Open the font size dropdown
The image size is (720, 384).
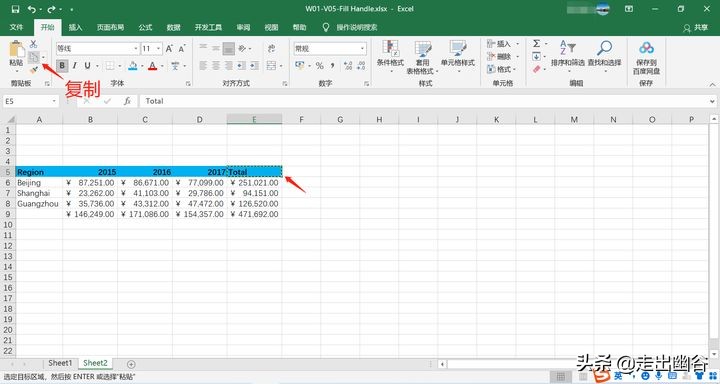tap(158, 48)
